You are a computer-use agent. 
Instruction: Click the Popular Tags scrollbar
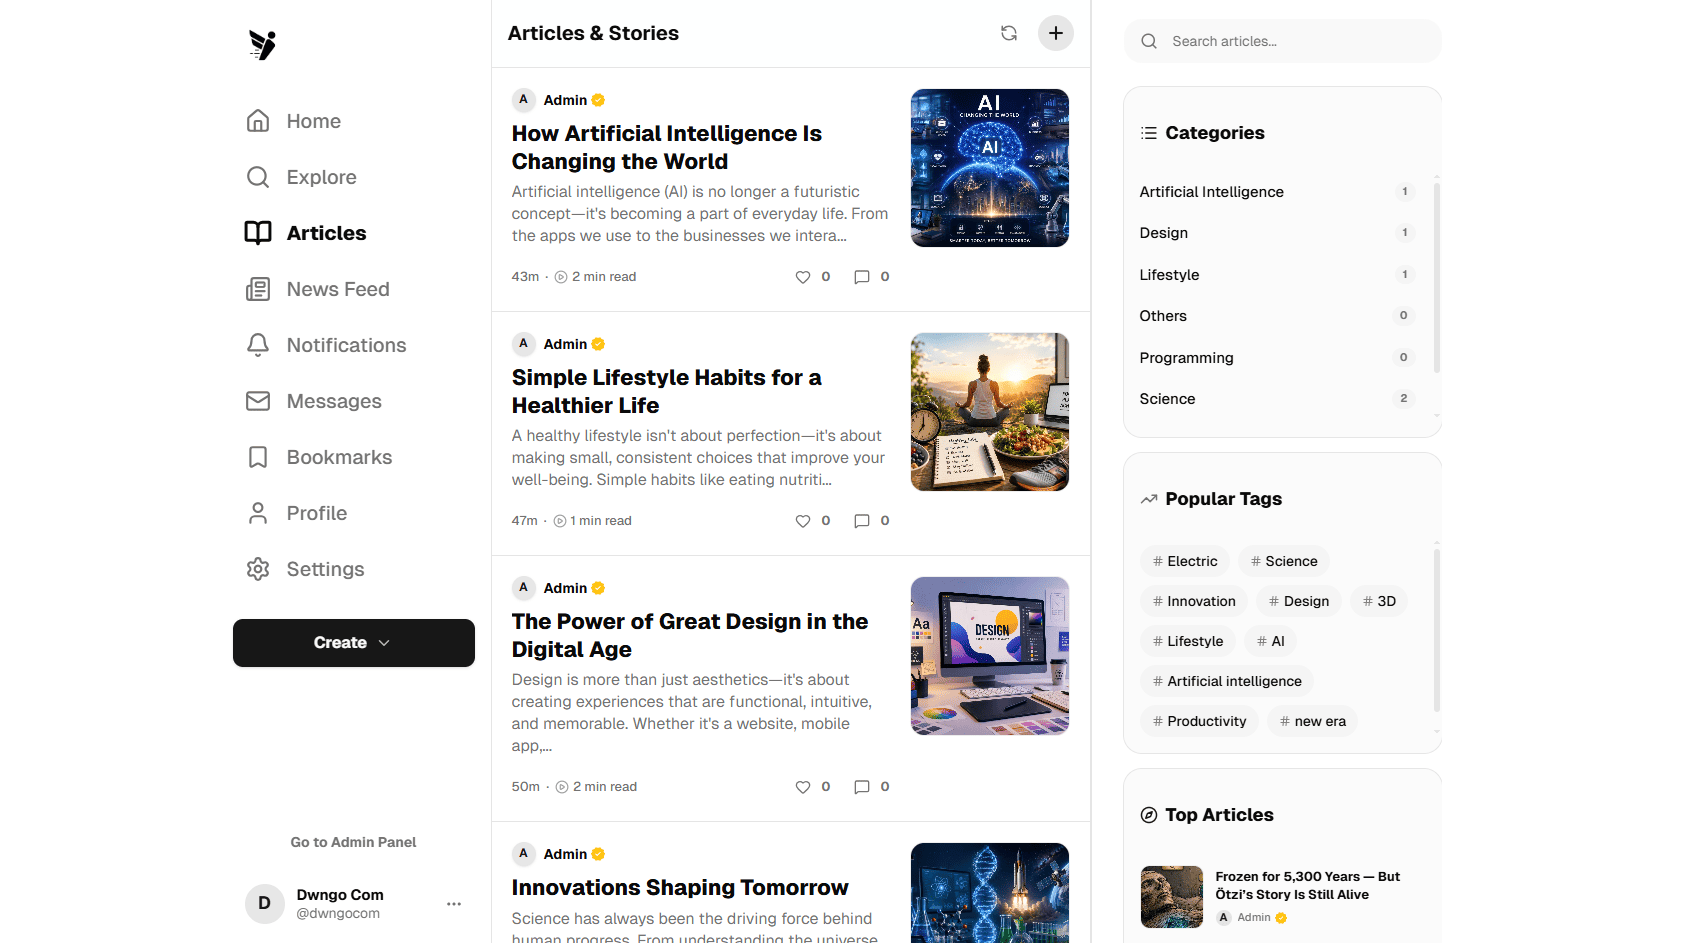click(1437, 630)
